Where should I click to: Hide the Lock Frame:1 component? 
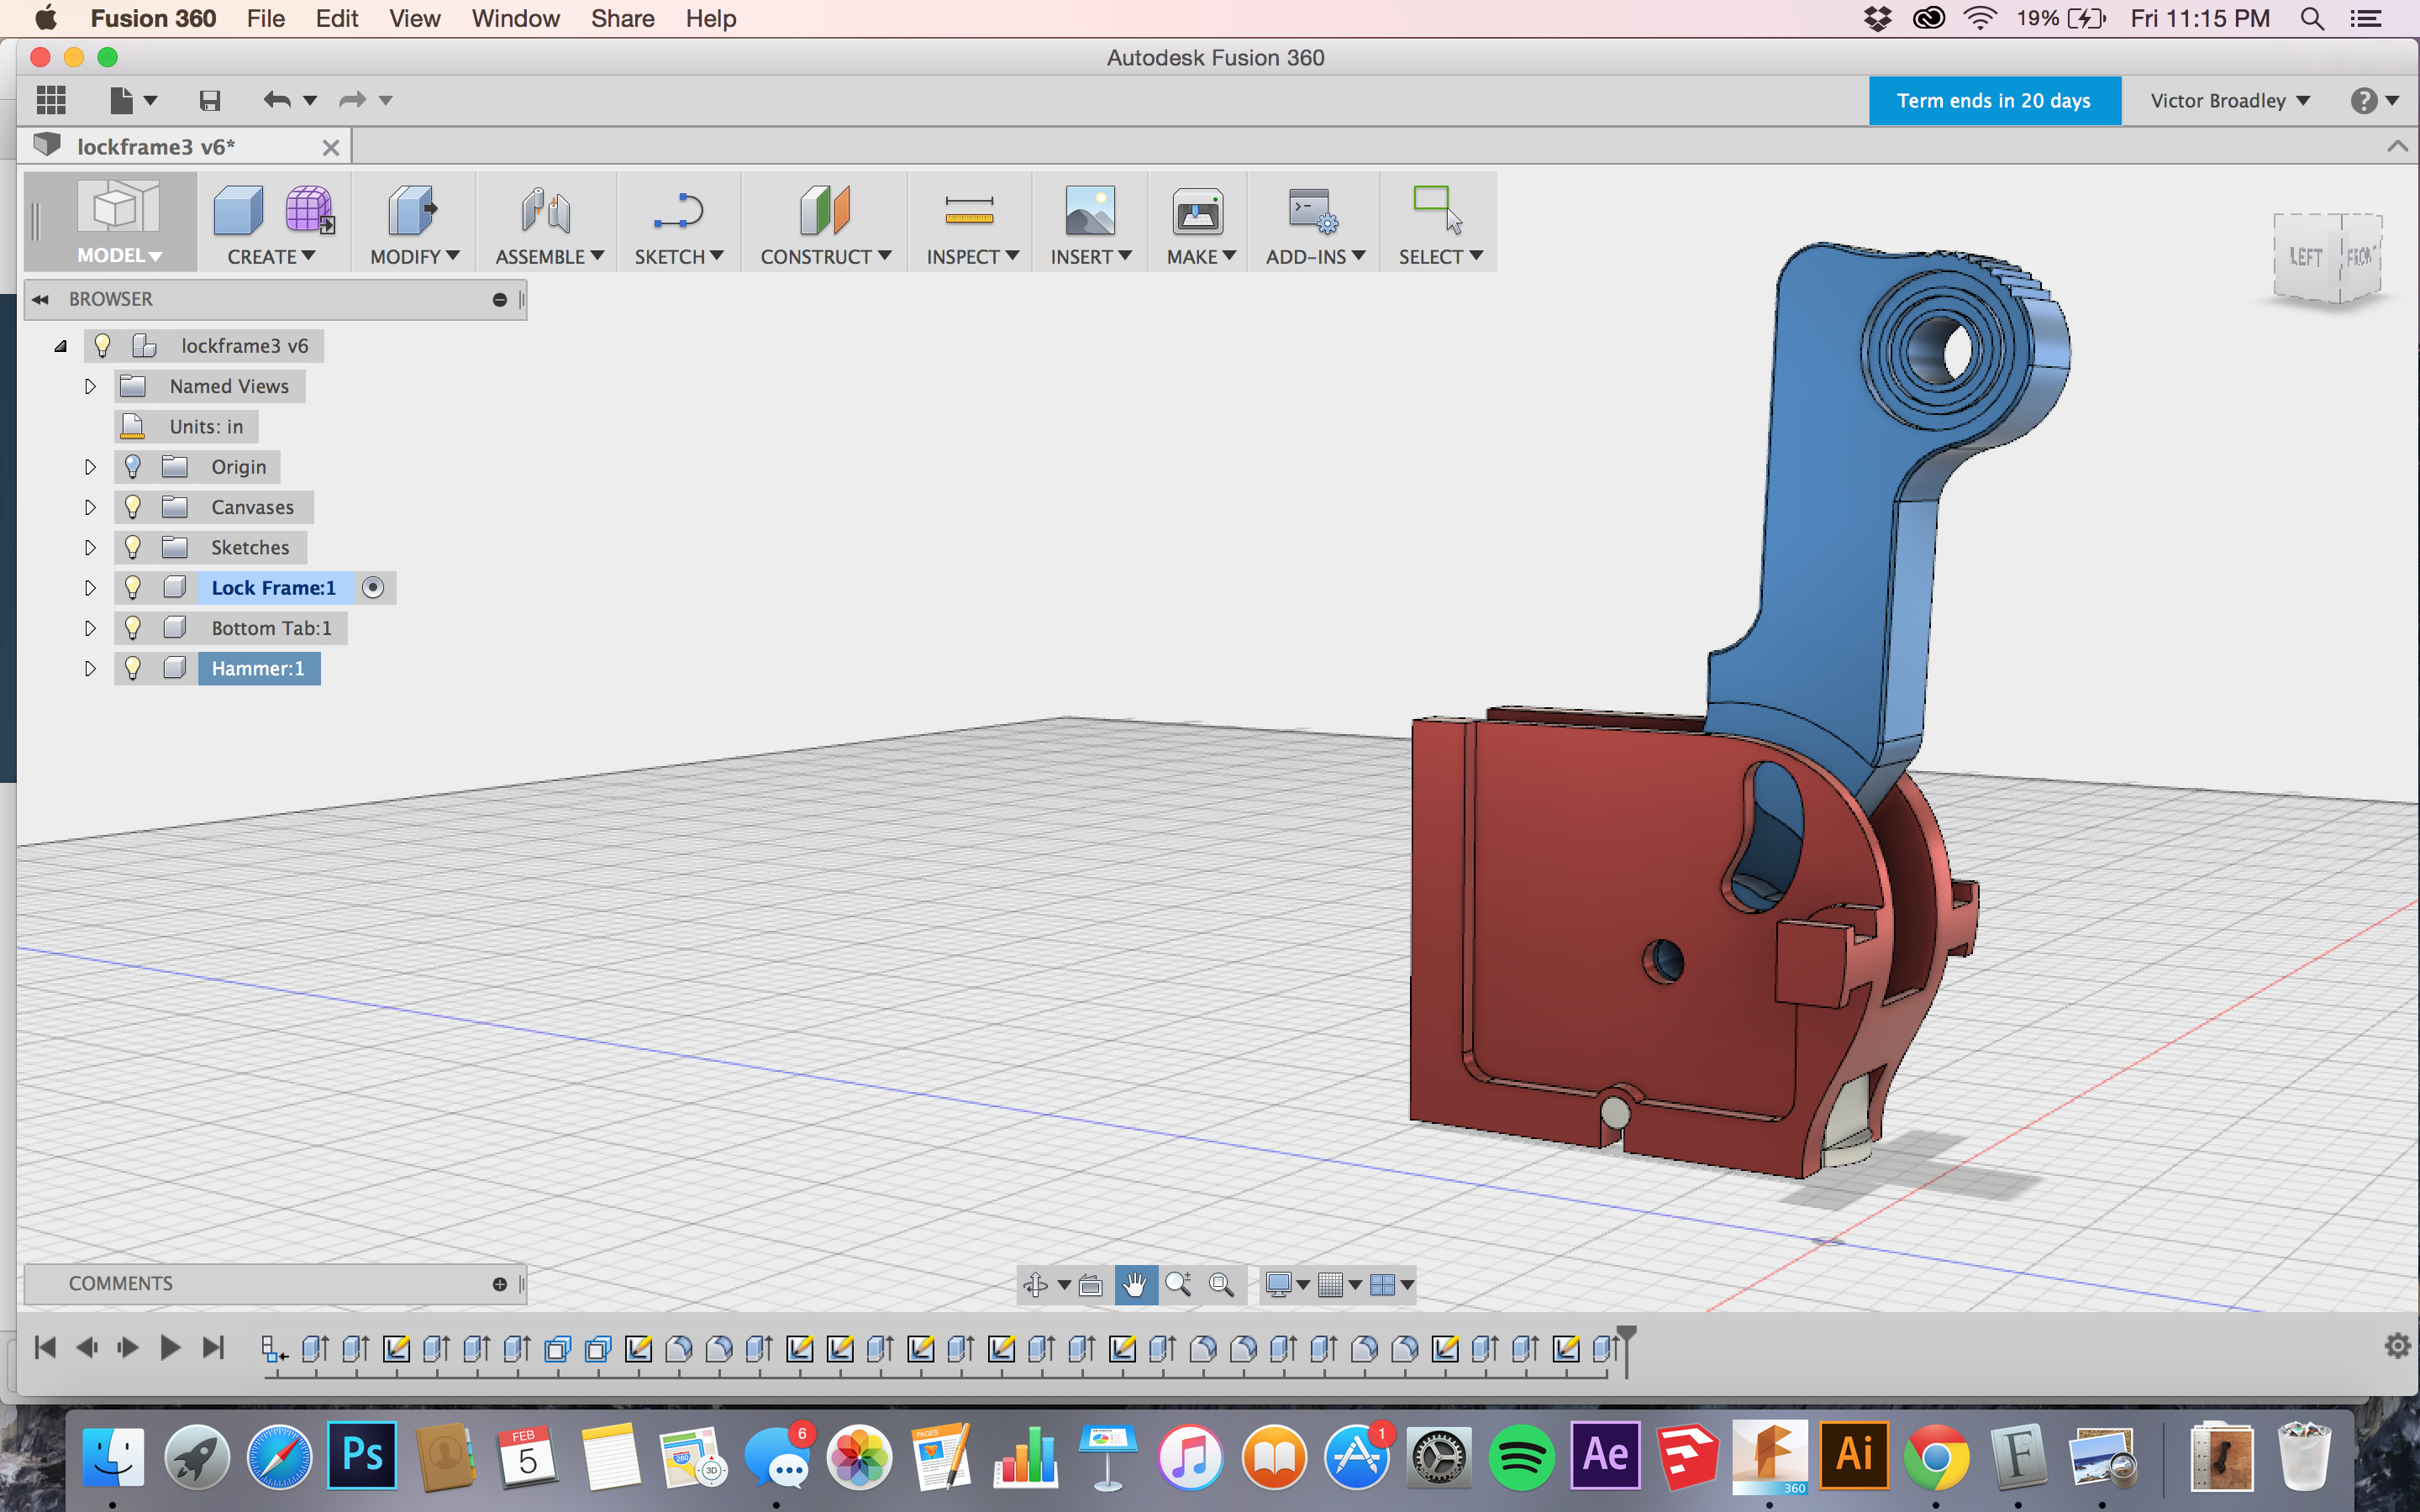click(132, 587)
